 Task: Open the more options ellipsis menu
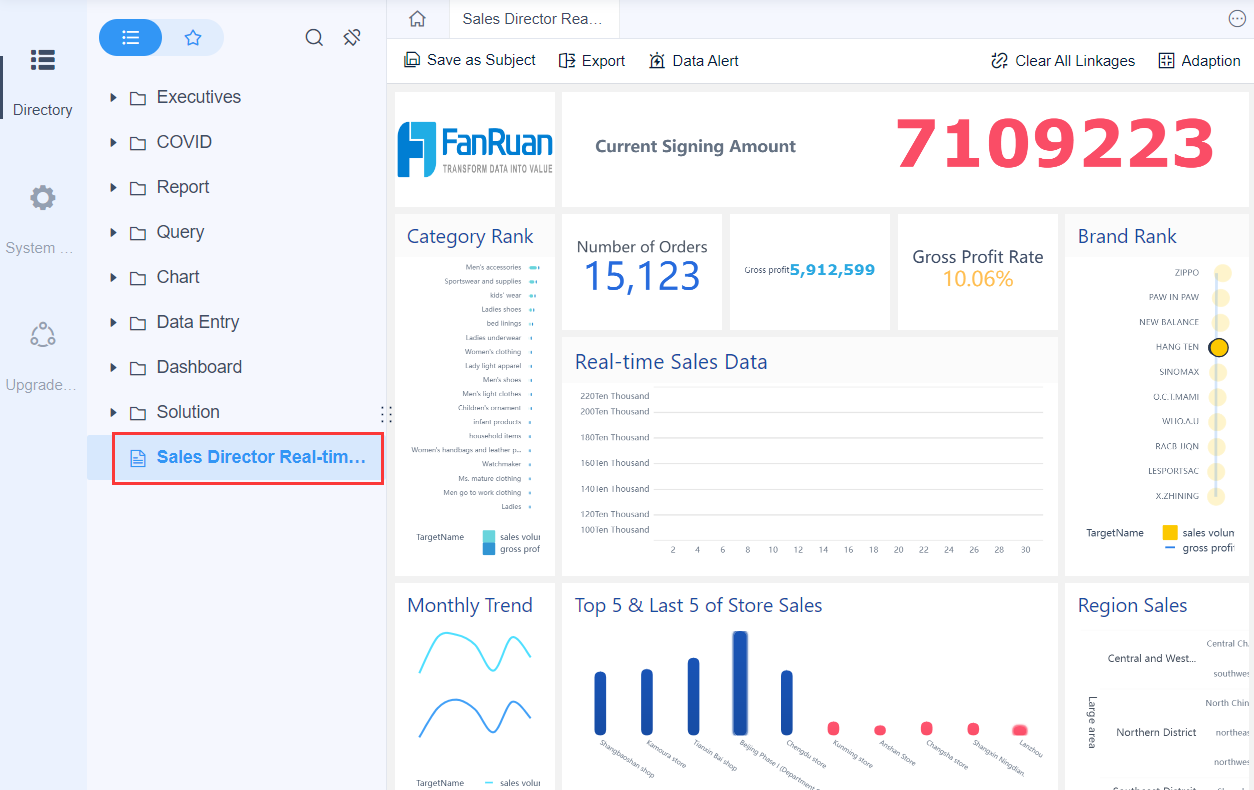click(x=1237, y=18)
